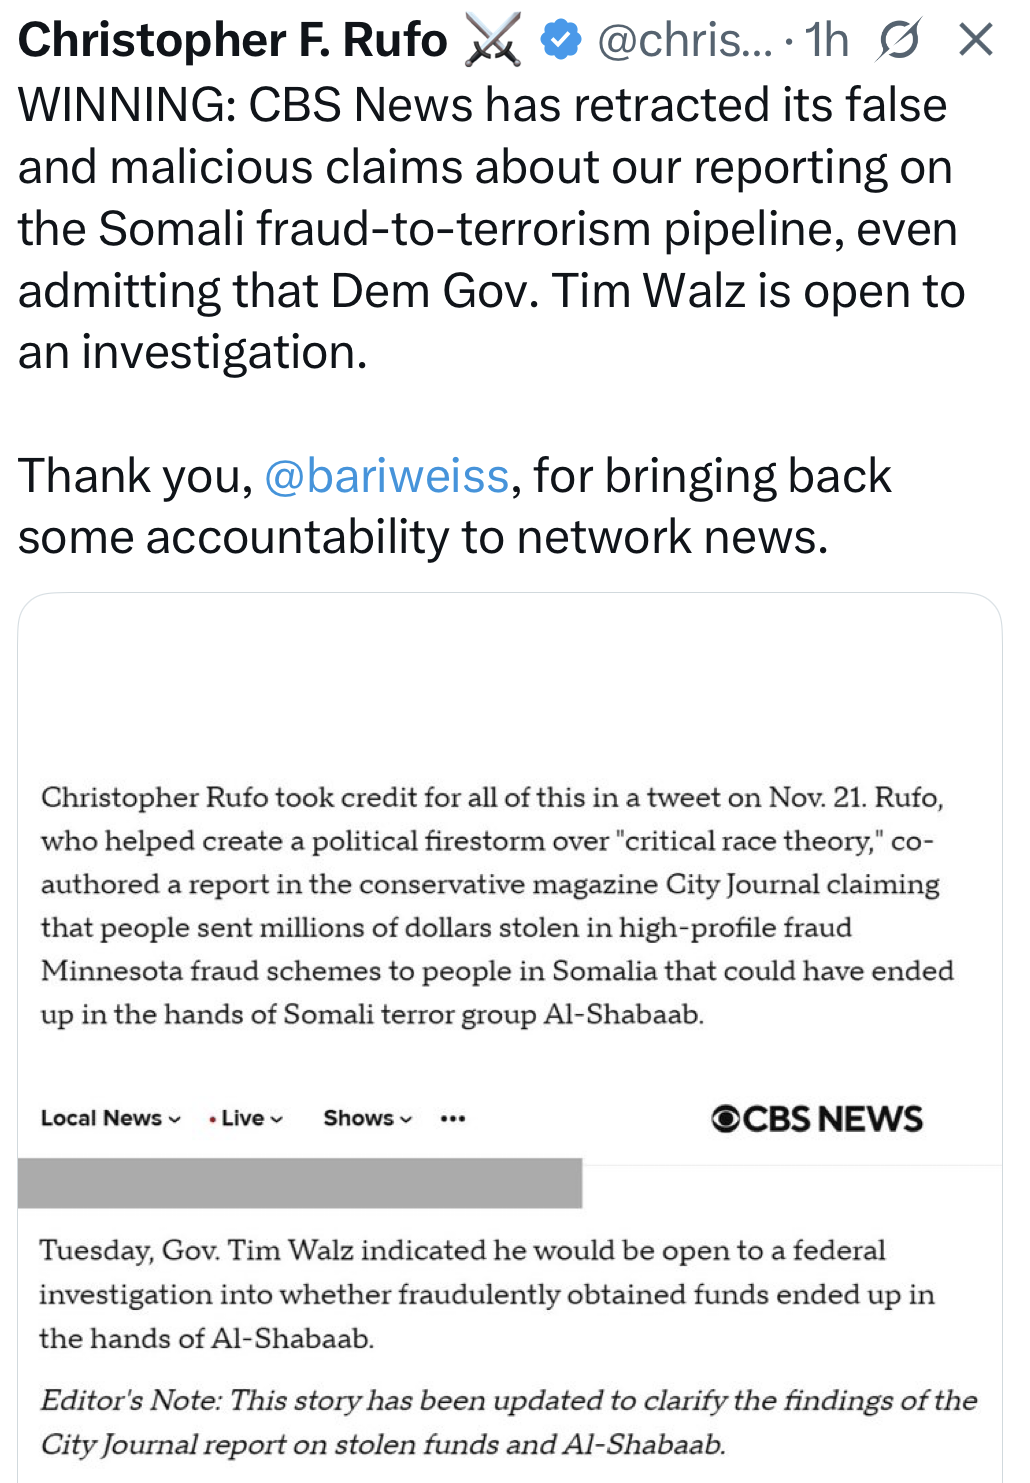Click the CBS News eye logo
This screenshot has width=1030, height=1483.
coord(726,1118)
